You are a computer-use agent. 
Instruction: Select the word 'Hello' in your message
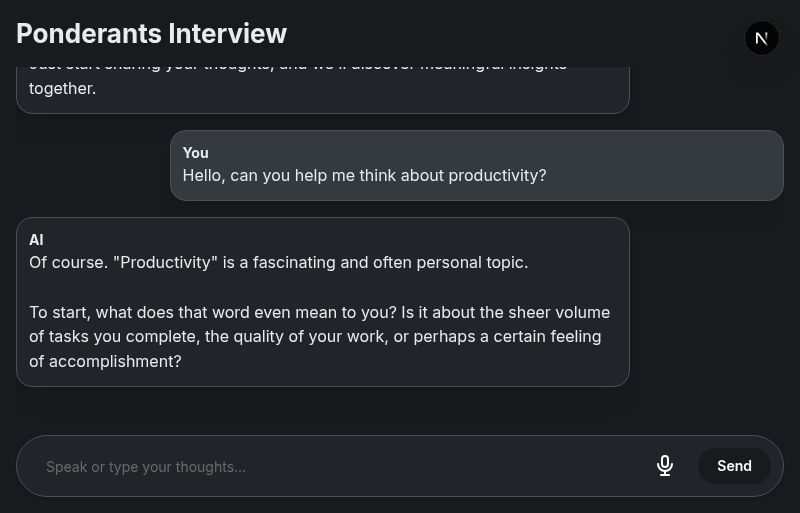[203, 175]
